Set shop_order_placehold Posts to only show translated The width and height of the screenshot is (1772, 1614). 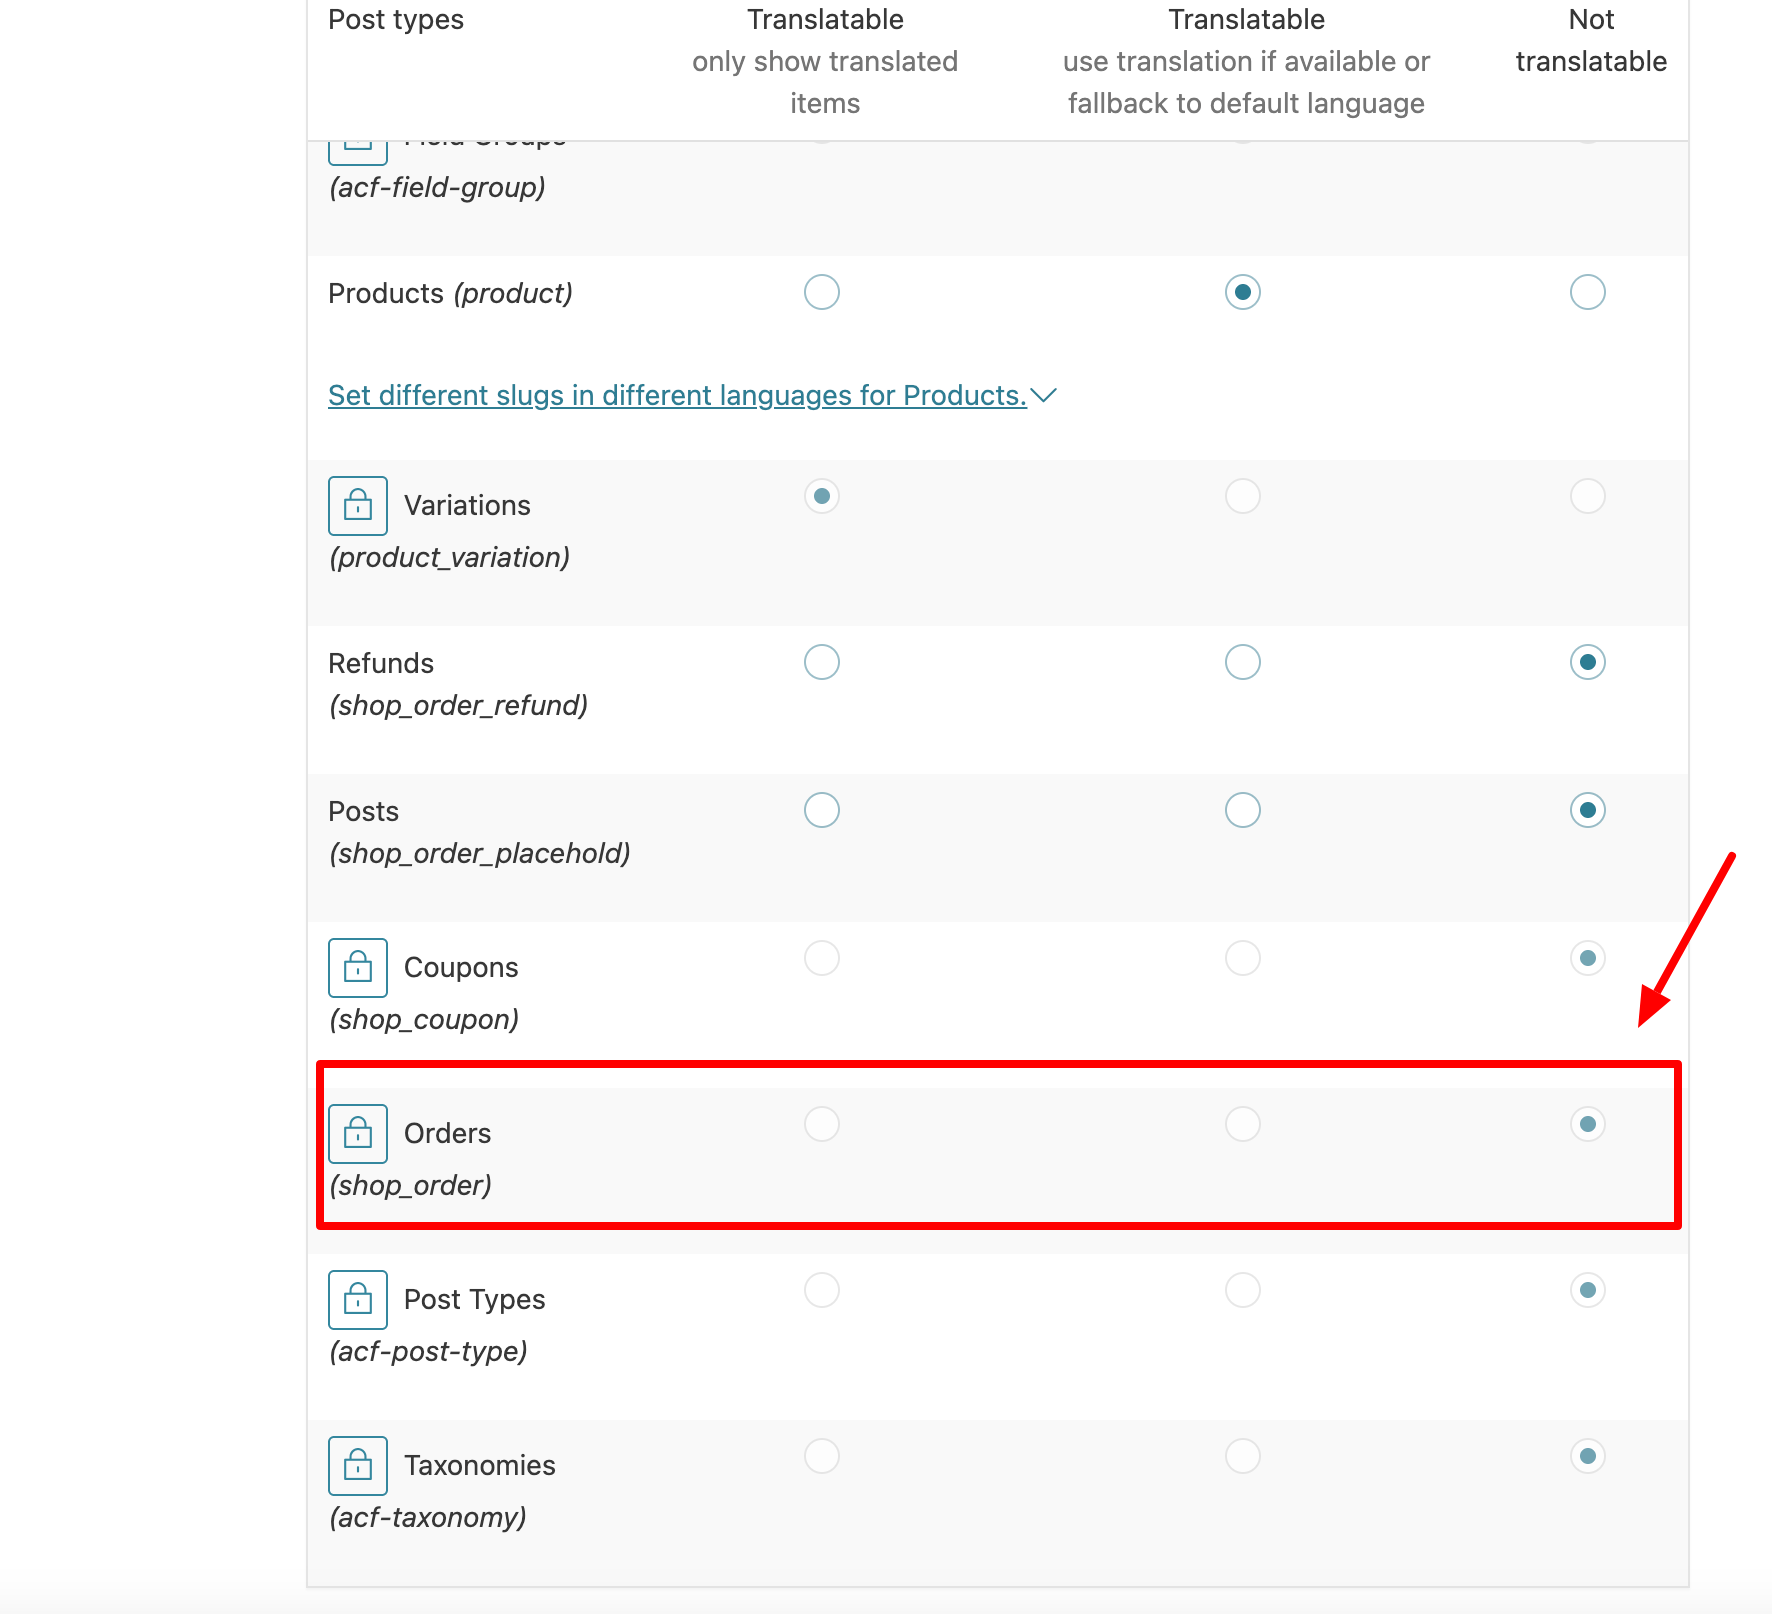pyautogui.click(x=822, y=810)
